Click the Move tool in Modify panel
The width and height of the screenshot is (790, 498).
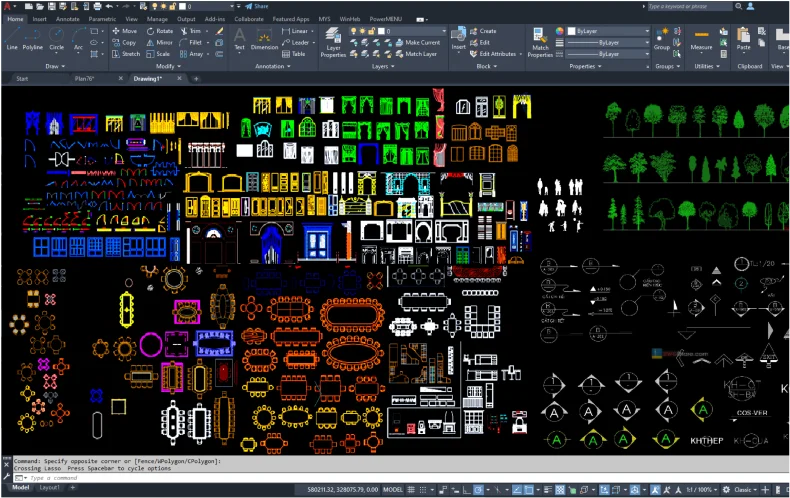tap(124, 31)
